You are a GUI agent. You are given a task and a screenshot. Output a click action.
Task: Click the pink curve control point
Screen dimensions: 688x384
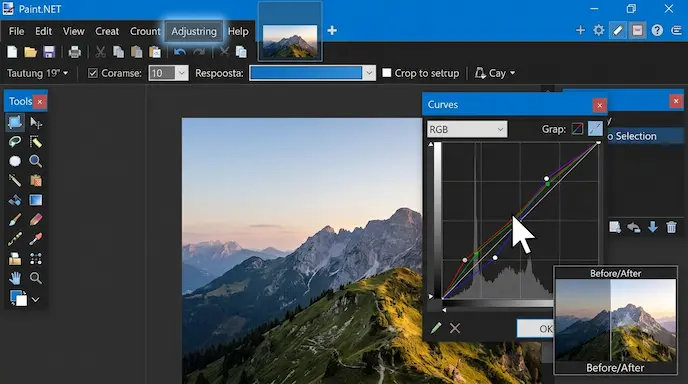[x=465, y=260]
